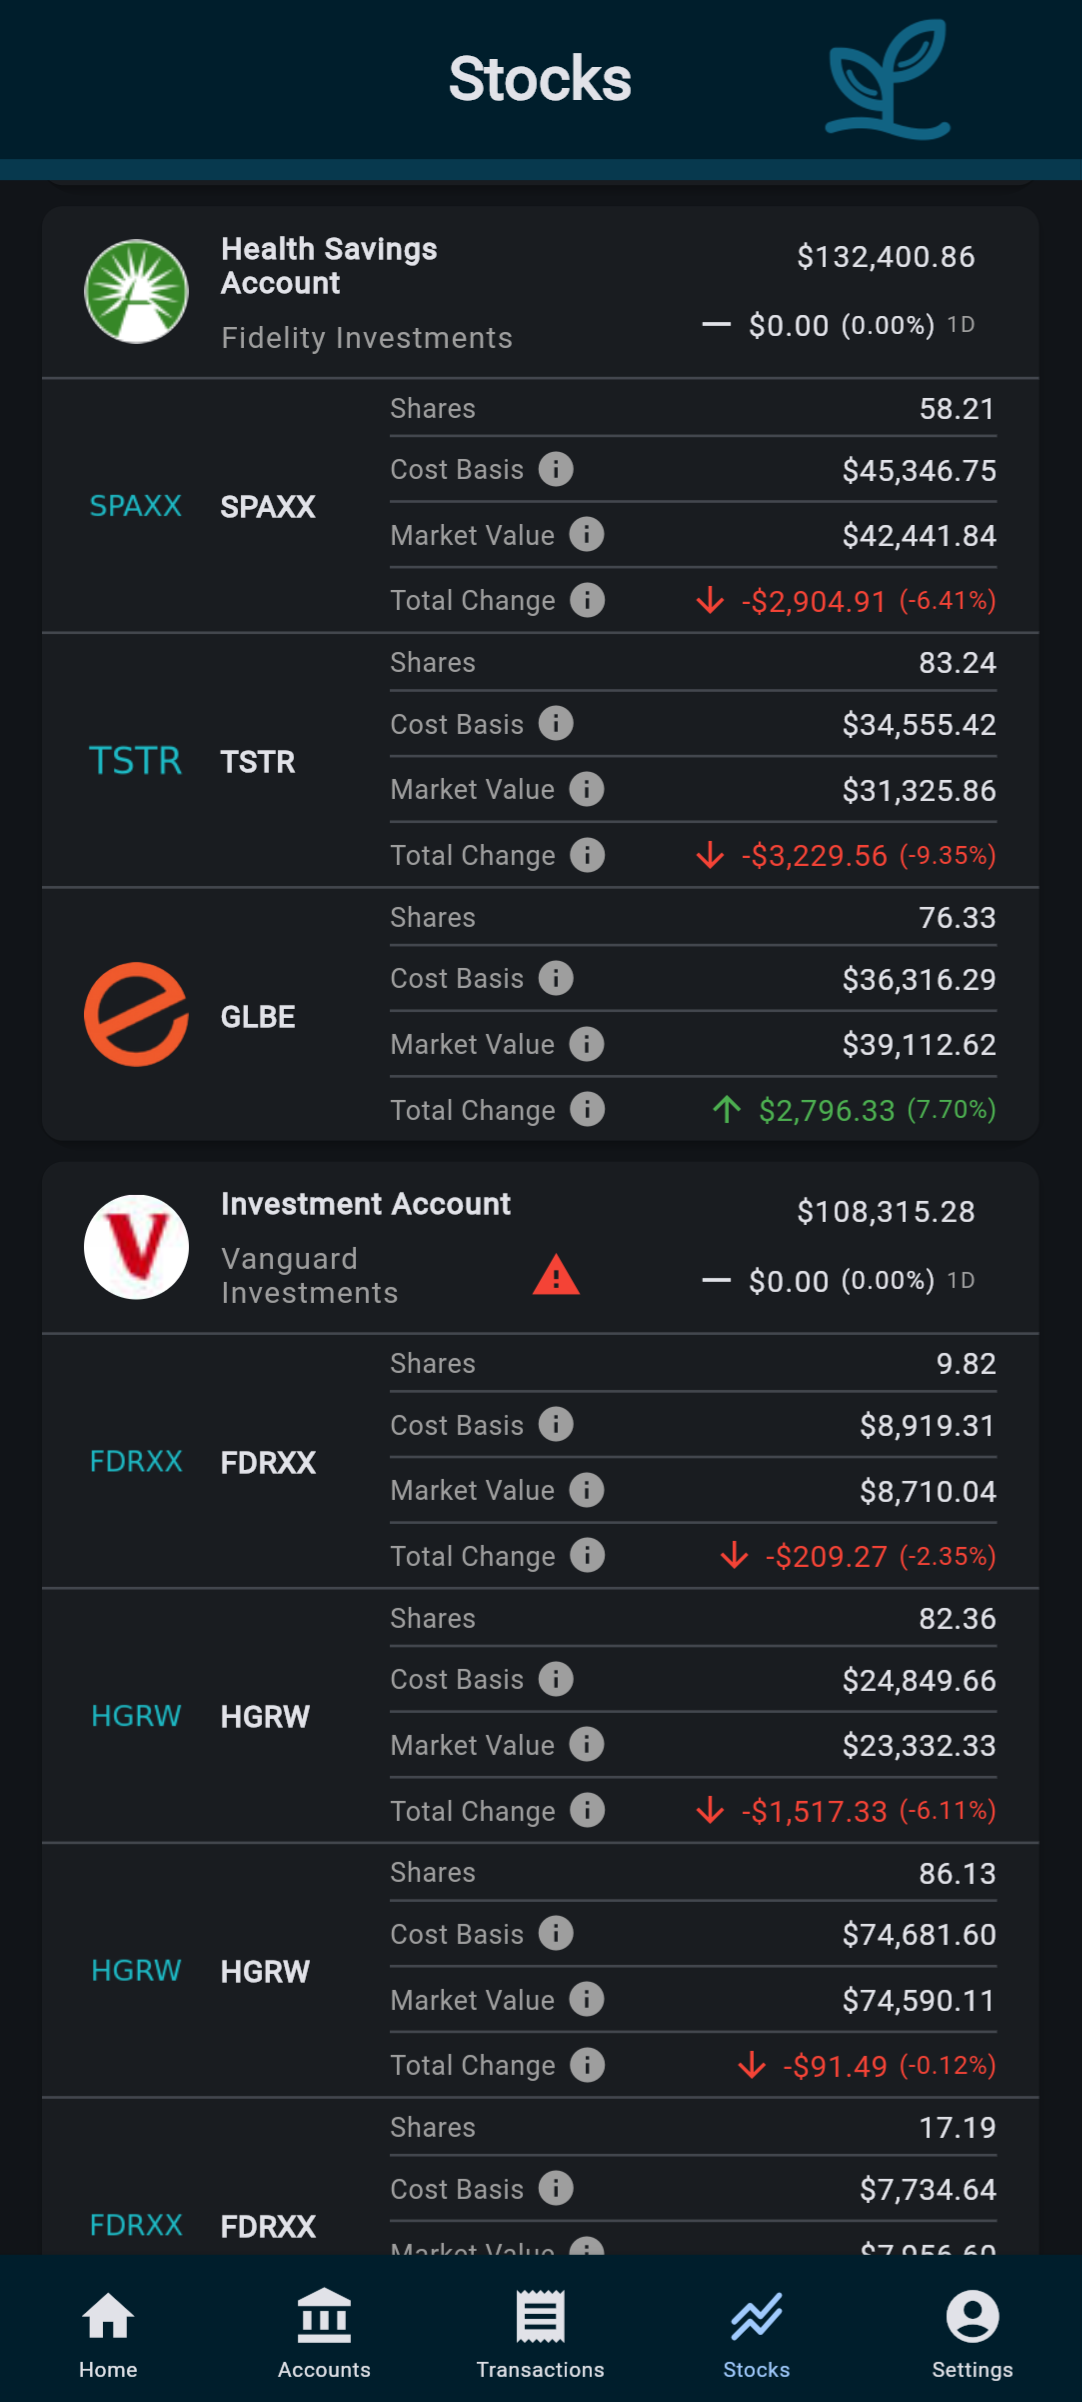Show Total Change info for HGRW 86.13 shares
The width and height of the screenshot is (1082, 2402).
[x=587, y=2065]
